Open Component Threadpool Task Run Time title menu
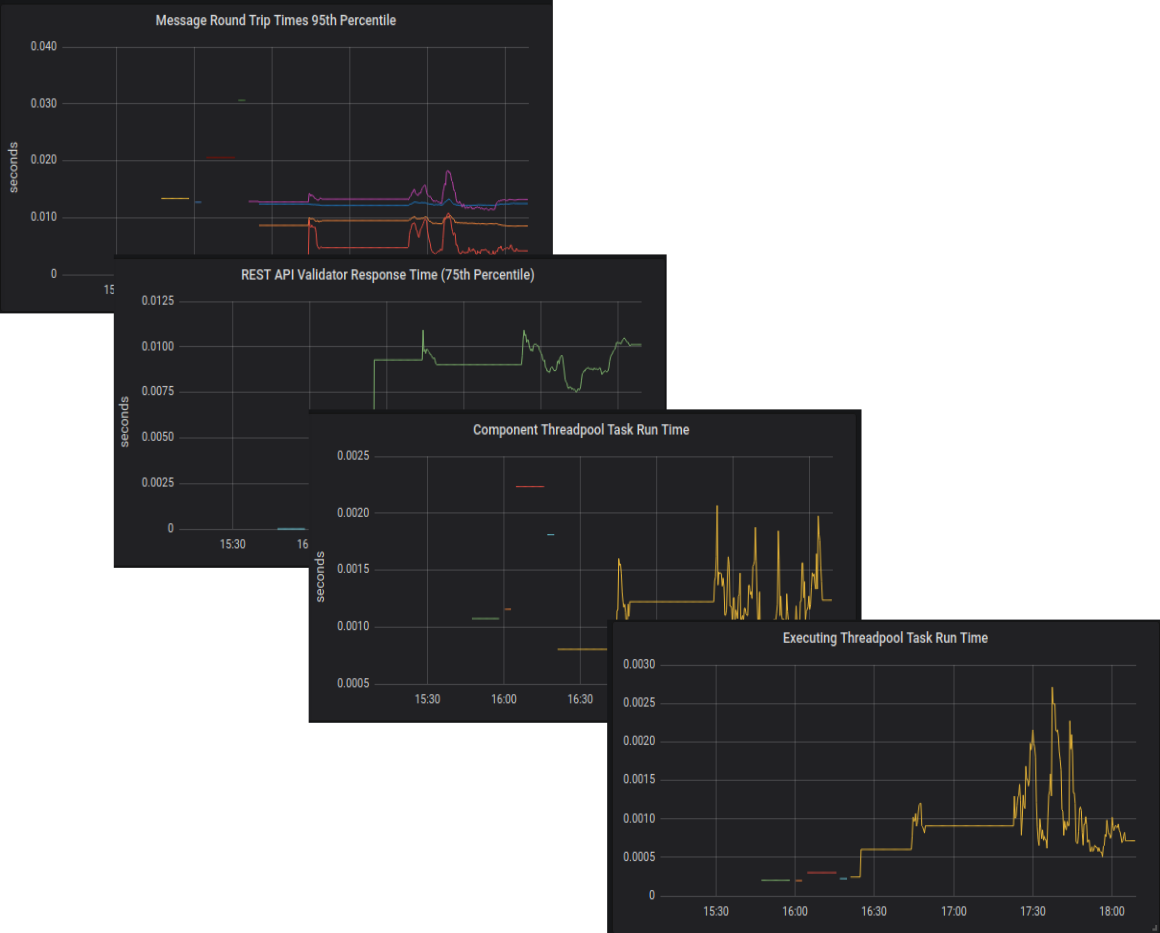Image resolution: width=1160 pixels, height=933 pixels. click(581, 430)
